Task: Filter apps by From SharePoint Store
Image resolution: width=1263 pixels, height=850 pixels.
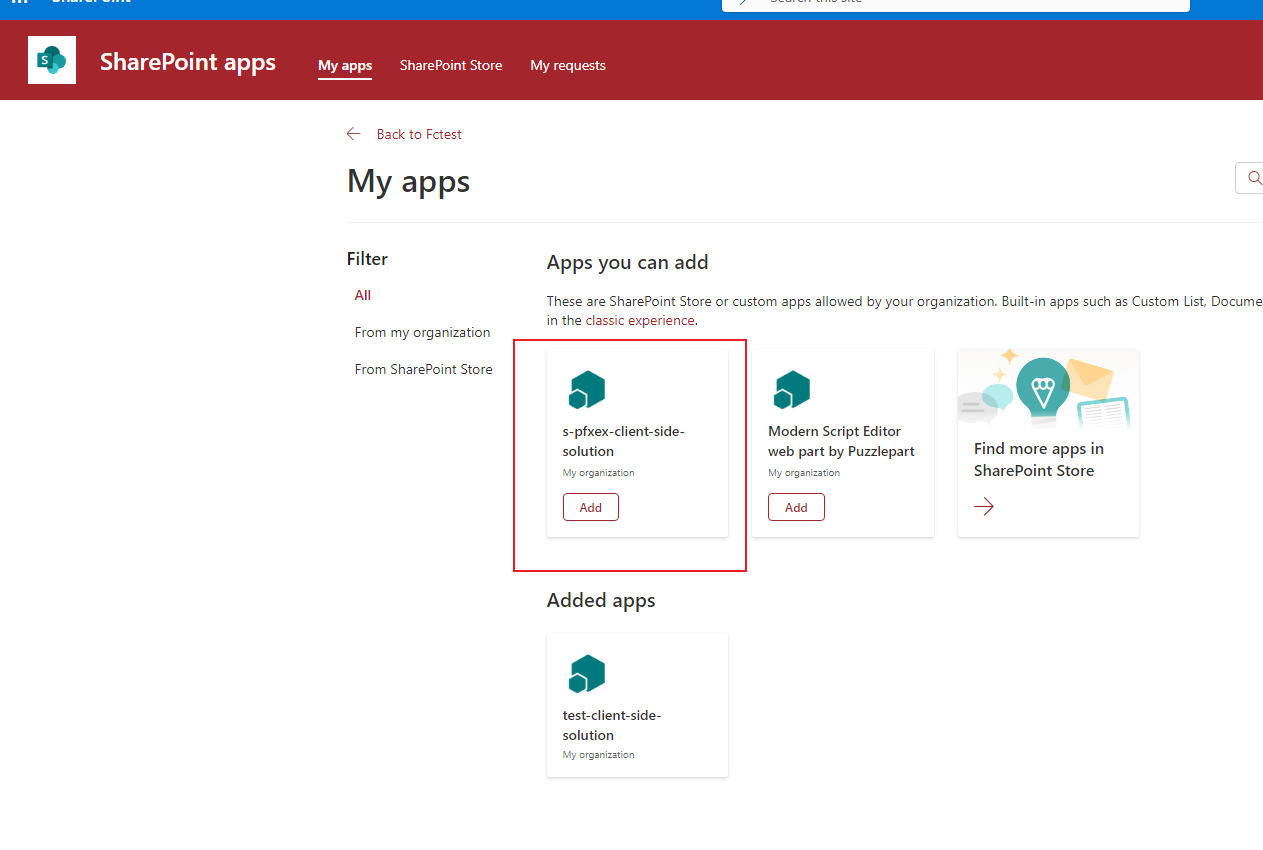Action: click(x=424, y=369)
